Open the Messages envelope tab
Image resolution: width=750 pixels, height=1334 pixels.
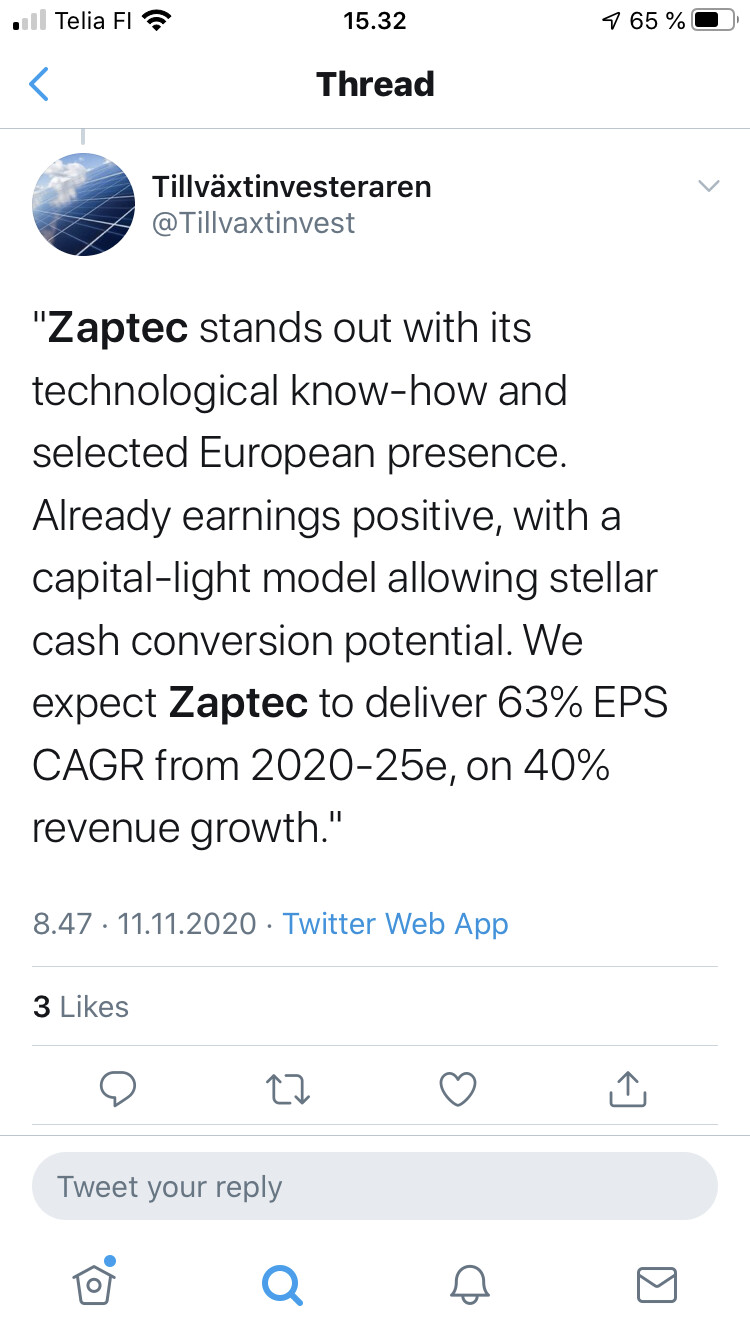click(x=657, y=1283)
